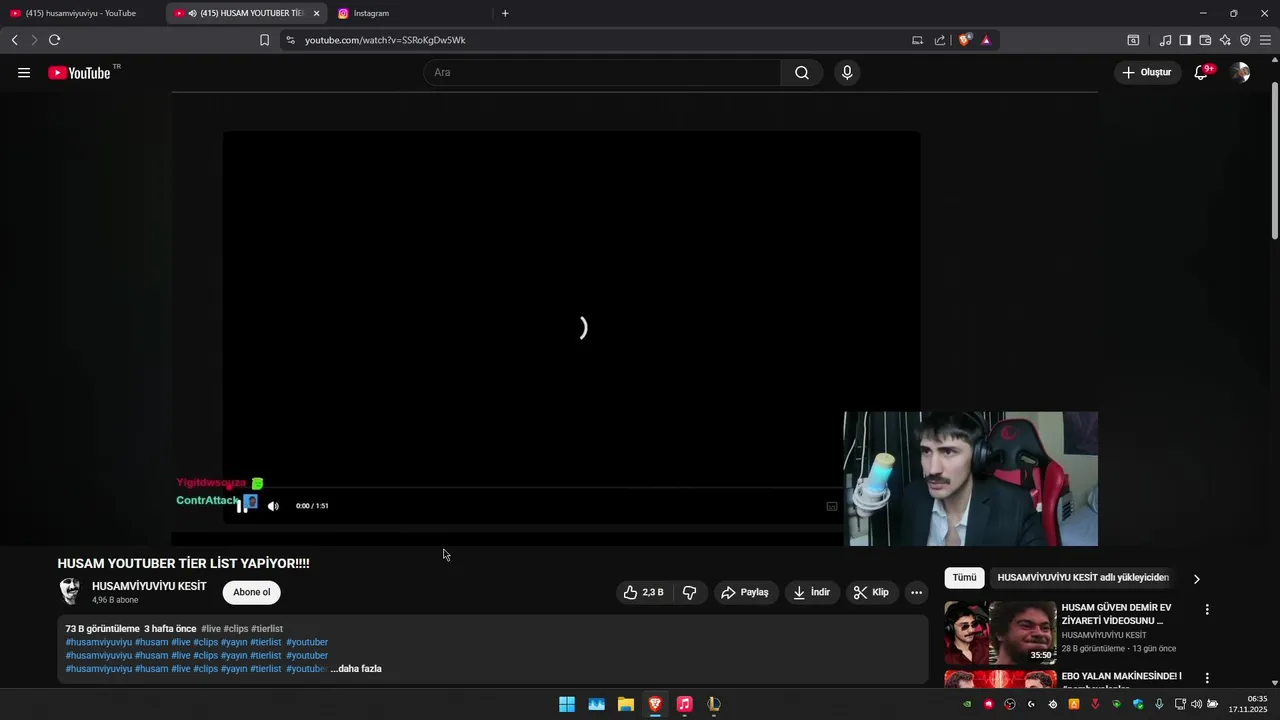The width and height of the screenshot is (1280, 720).
Task: Open File Explorer from the taskbar
Action: coord(626,704)
